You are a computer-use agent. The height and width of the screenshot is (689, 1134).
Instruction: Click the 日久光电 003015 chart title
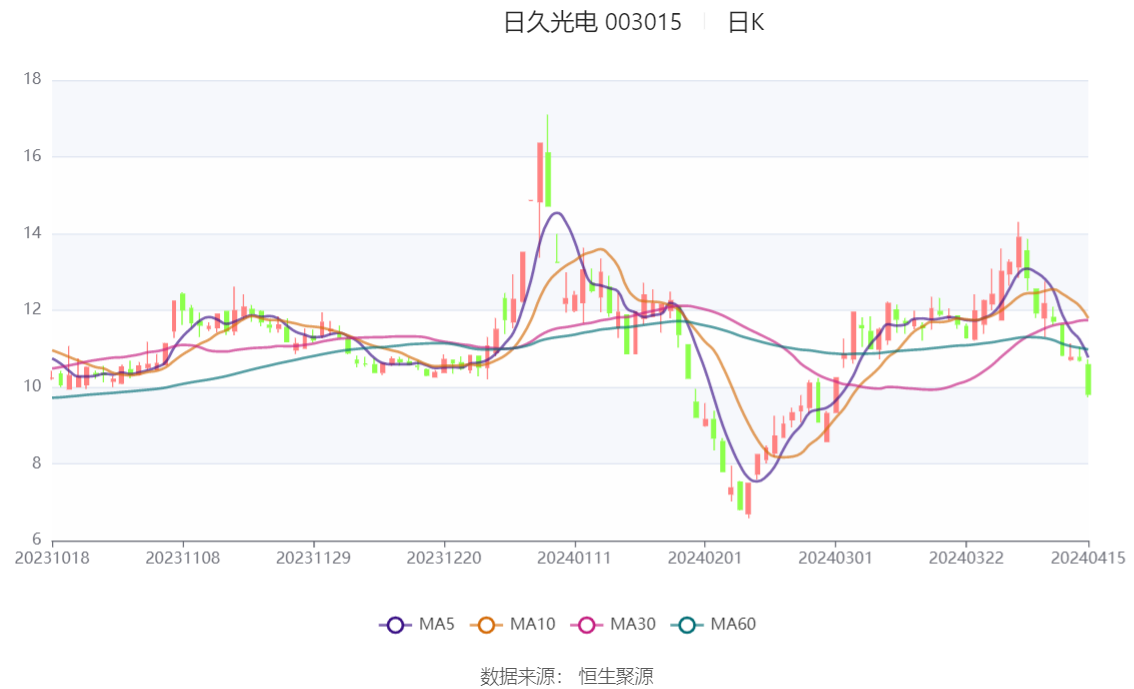592,23
